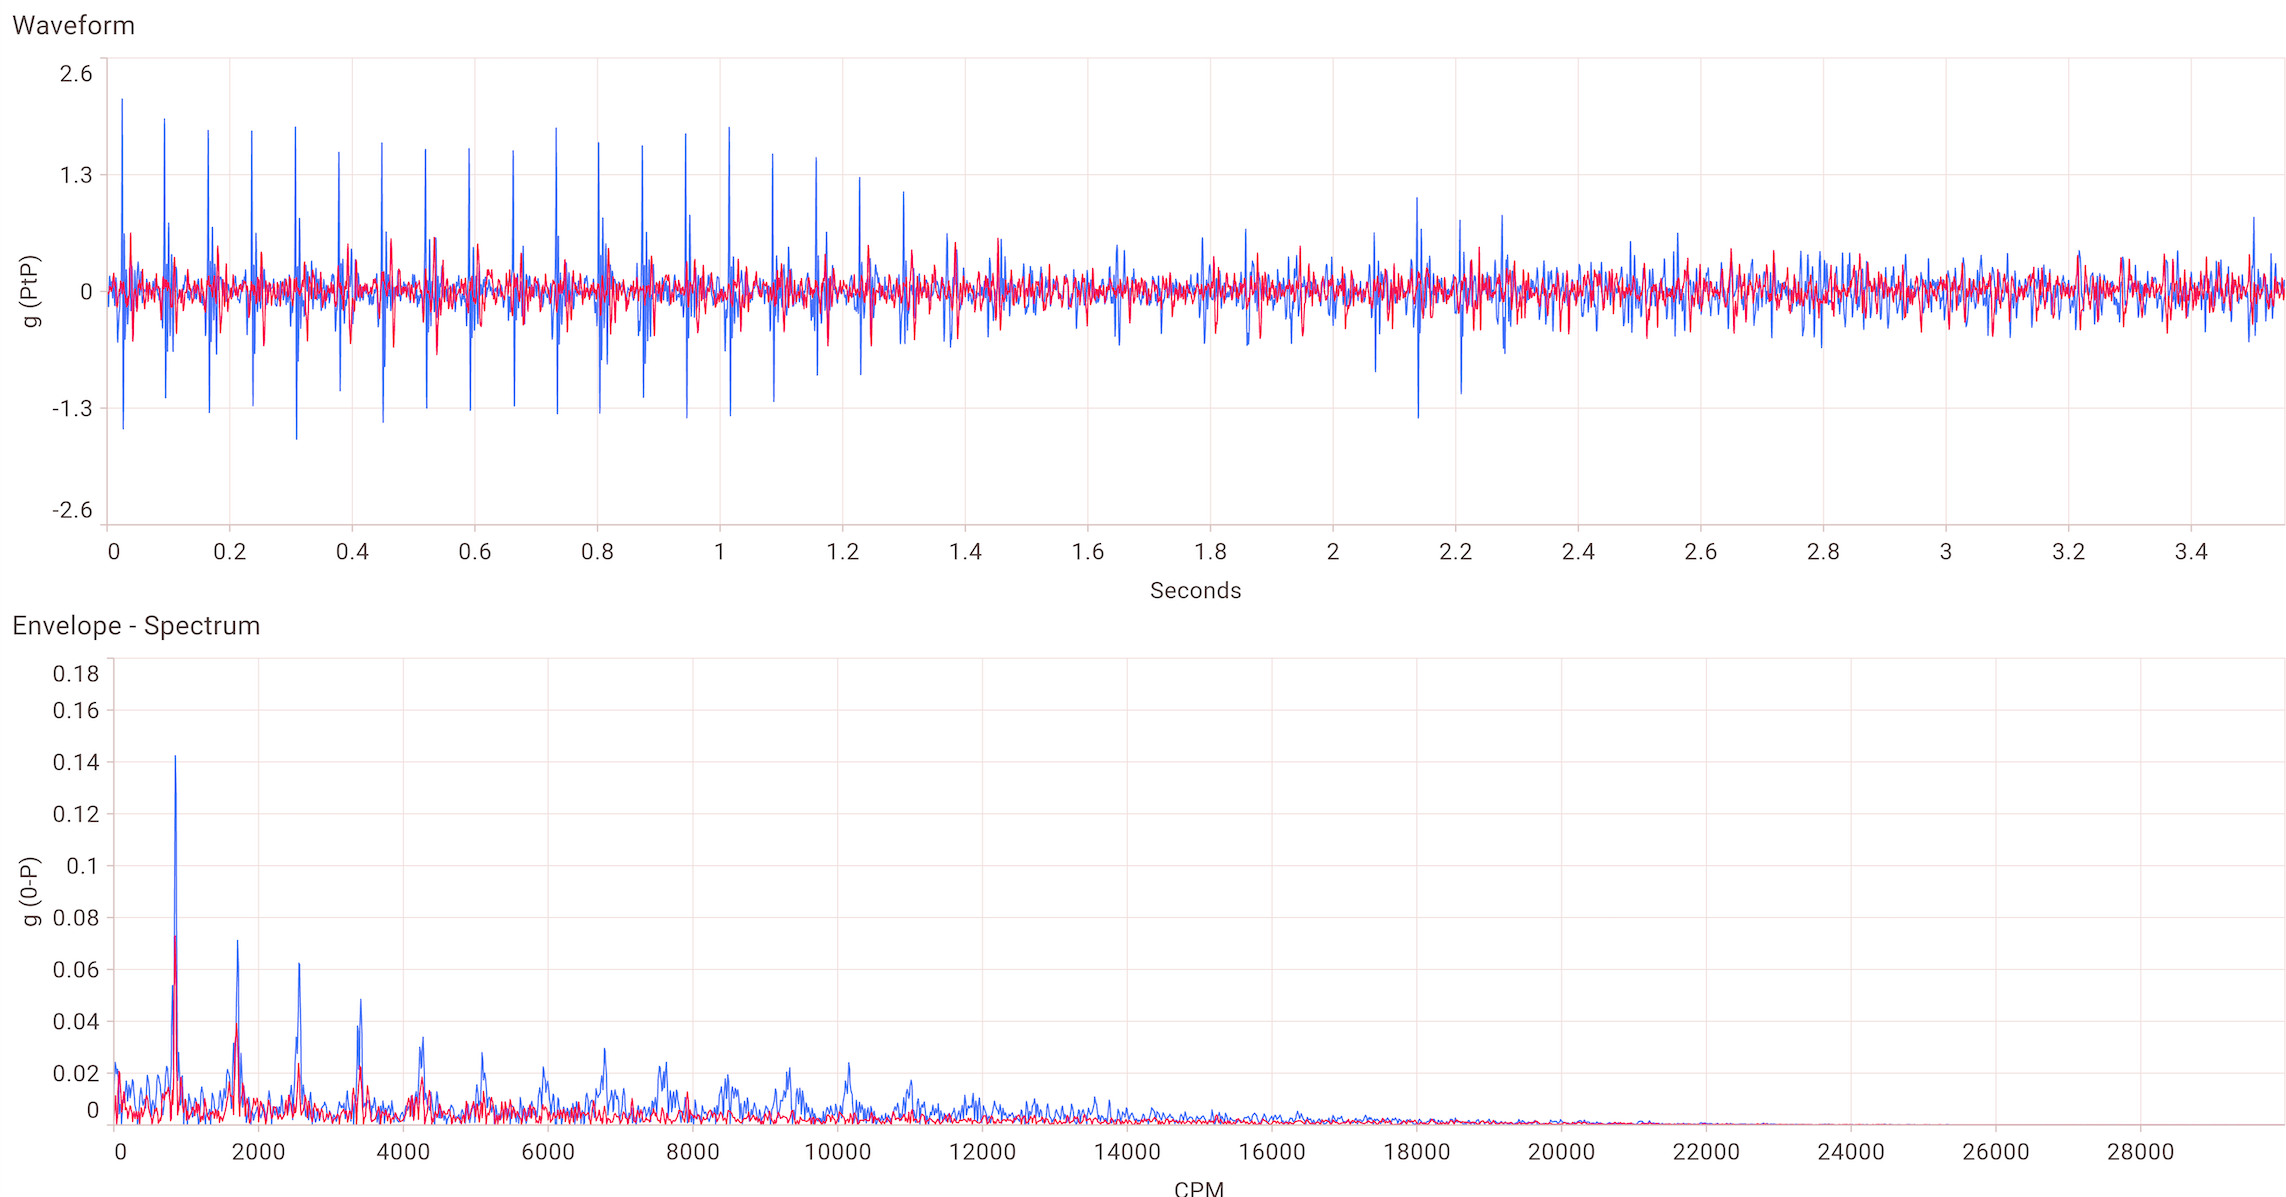
Task: Click the 3.4 seconds axis tick label
Action: [2190, 552]
